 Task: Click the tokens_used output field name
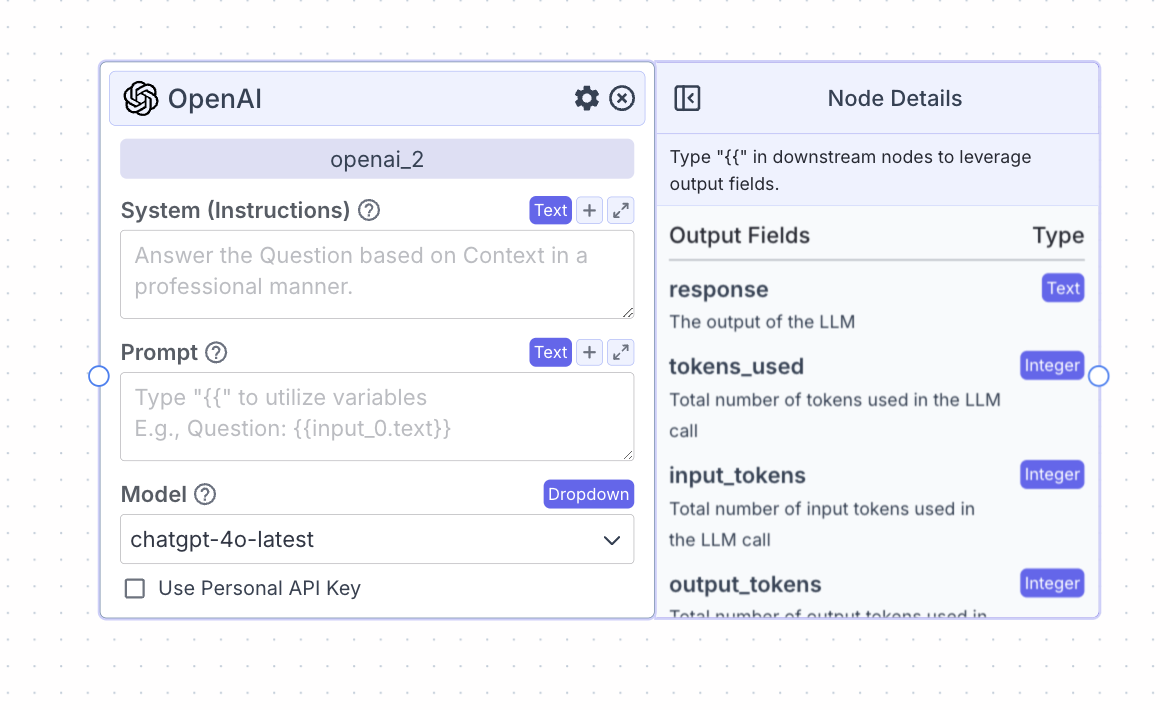[x=736, y=366]
